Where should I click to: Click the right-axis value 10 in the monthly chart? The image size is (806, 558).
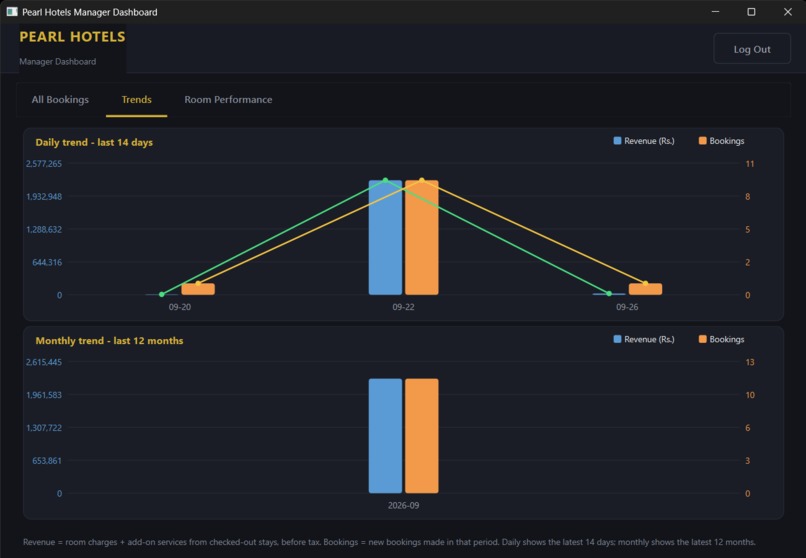click(x=750, y=395)
